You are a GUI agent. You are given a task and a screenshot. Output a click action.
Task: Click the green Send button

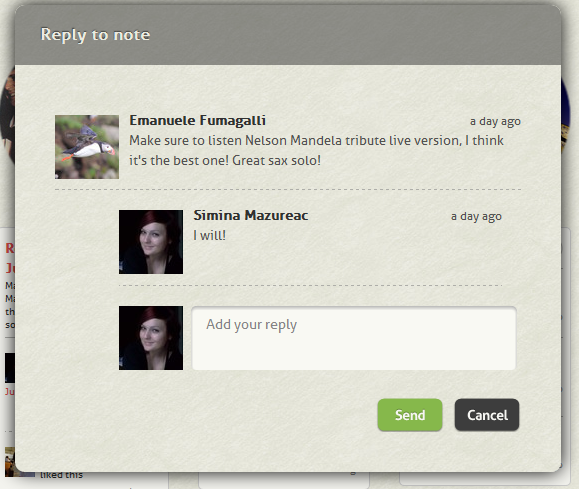(x=410, y=415)
